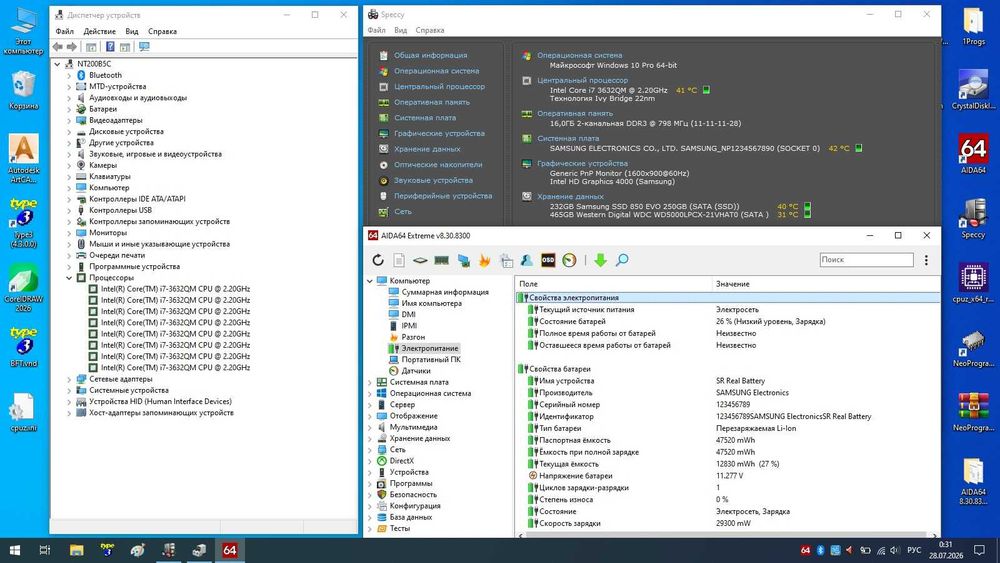
Task: Select Центральный процессор in Speccy sidebar
Action: tap(439, 87)
